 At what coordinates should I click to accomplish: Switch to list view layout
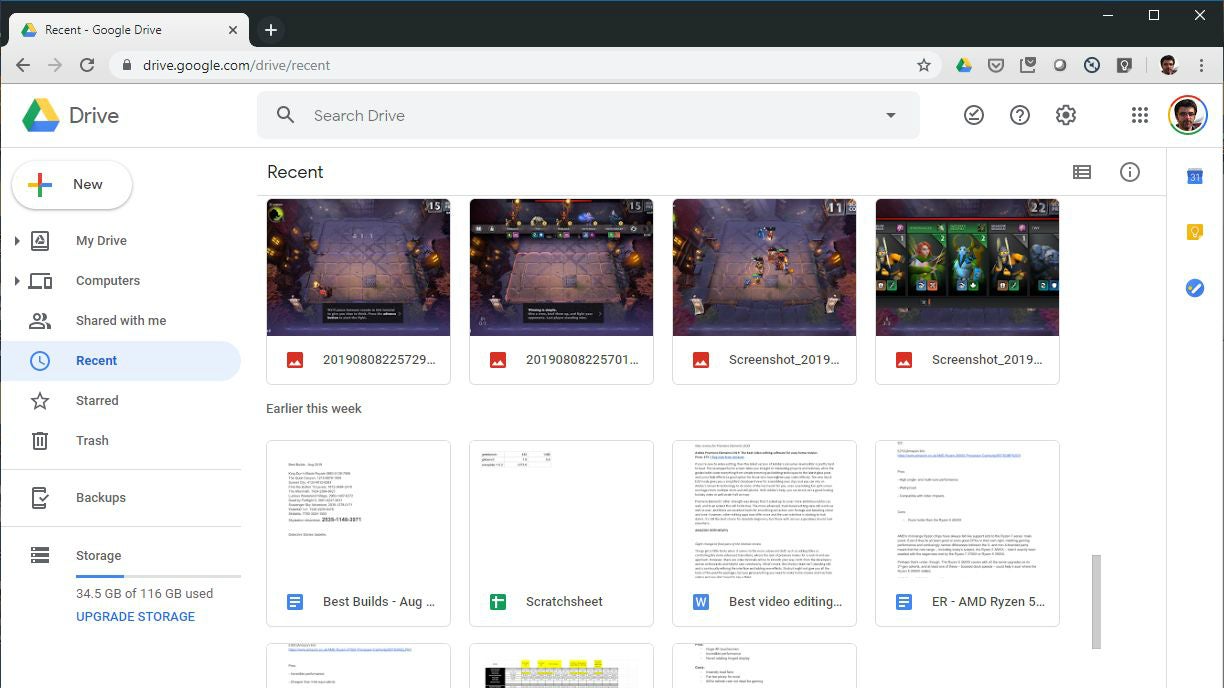pos(1082,172)
